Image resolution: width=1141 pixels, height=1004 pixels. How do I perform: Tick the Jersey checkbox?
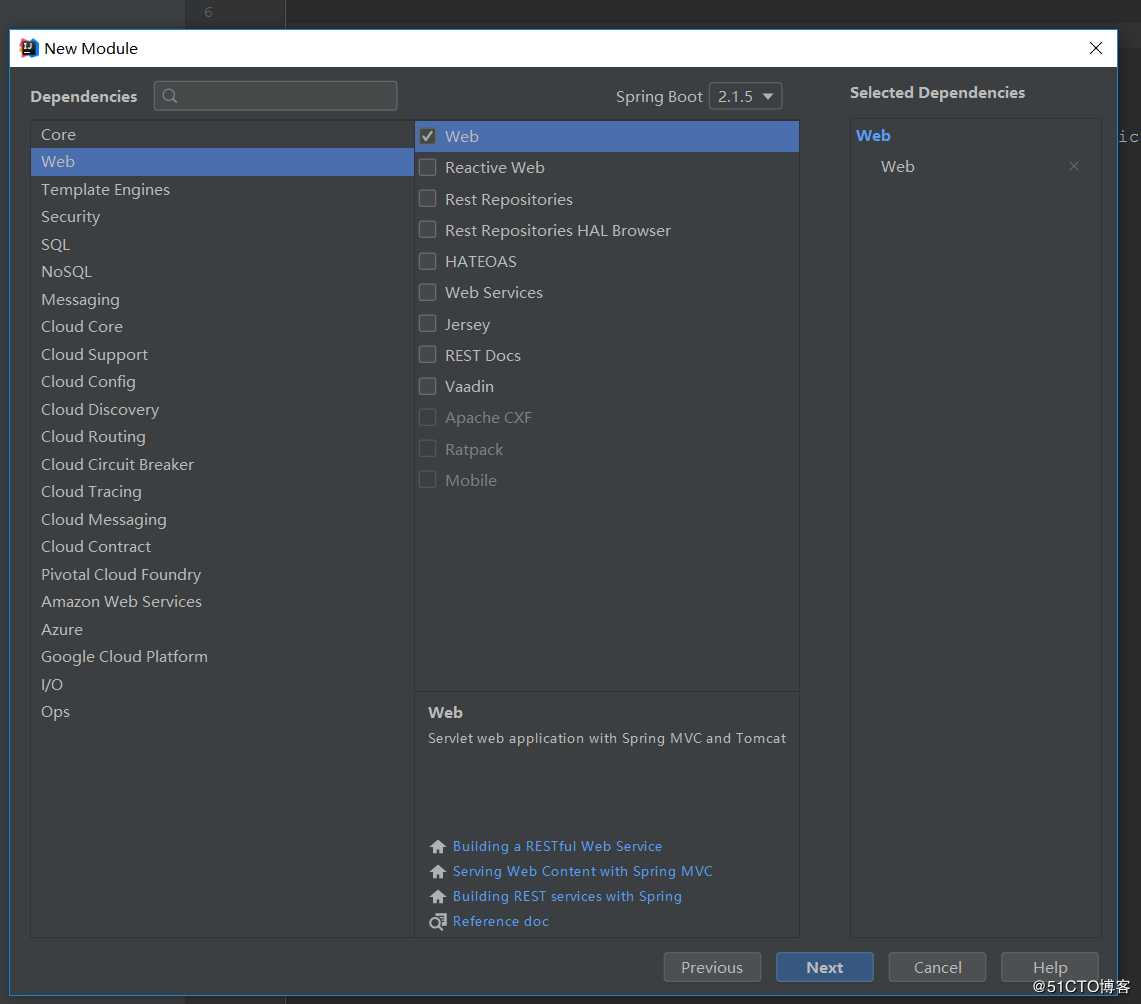[428, 324]
